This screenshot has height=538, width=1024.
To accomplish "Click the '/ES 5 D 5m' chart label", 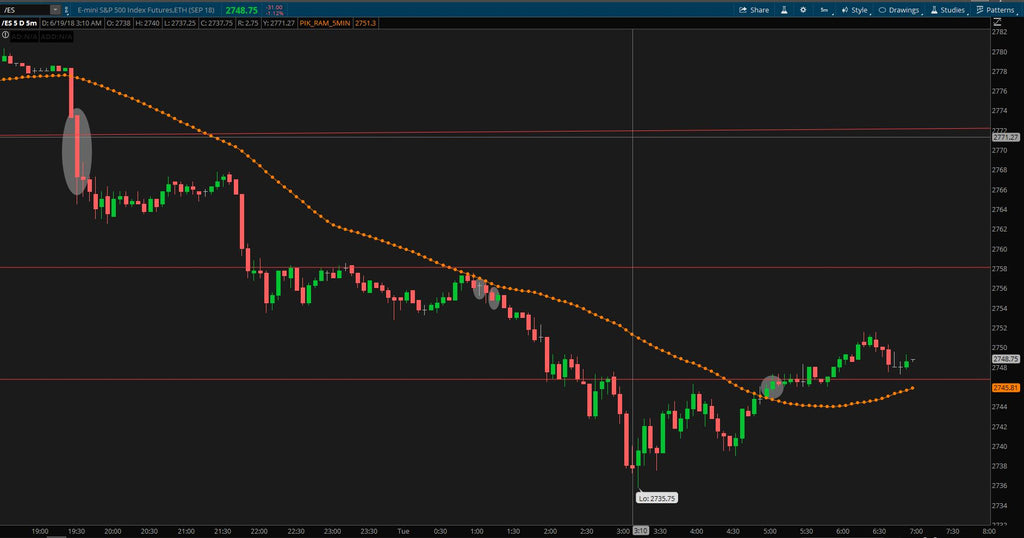I will tap(20, 23).
